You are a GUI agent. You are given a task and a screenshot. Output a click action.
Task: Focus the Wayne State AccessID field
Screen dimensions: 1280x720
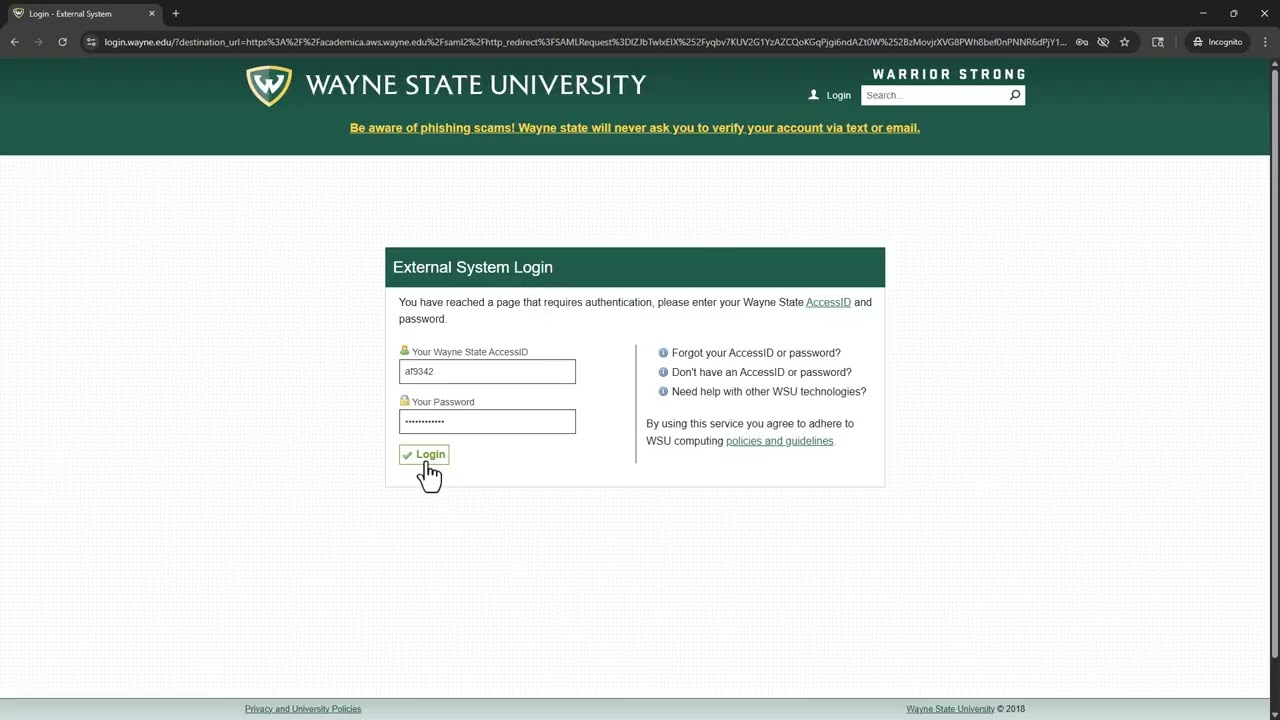point(487,371)
